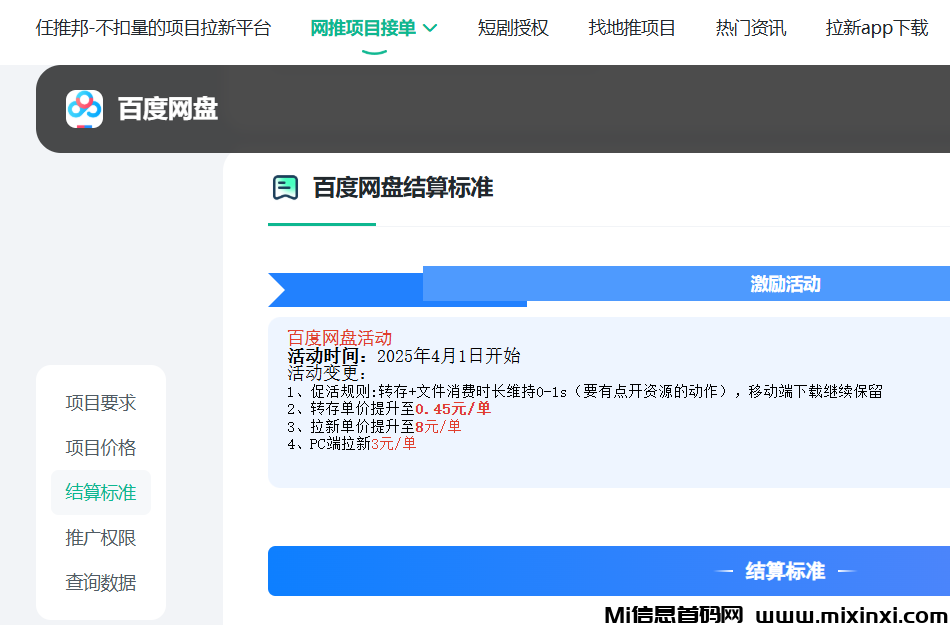The image size is (950, 625).
Task: Open the 找地推项目 navigation link
Action: [632, 28]
